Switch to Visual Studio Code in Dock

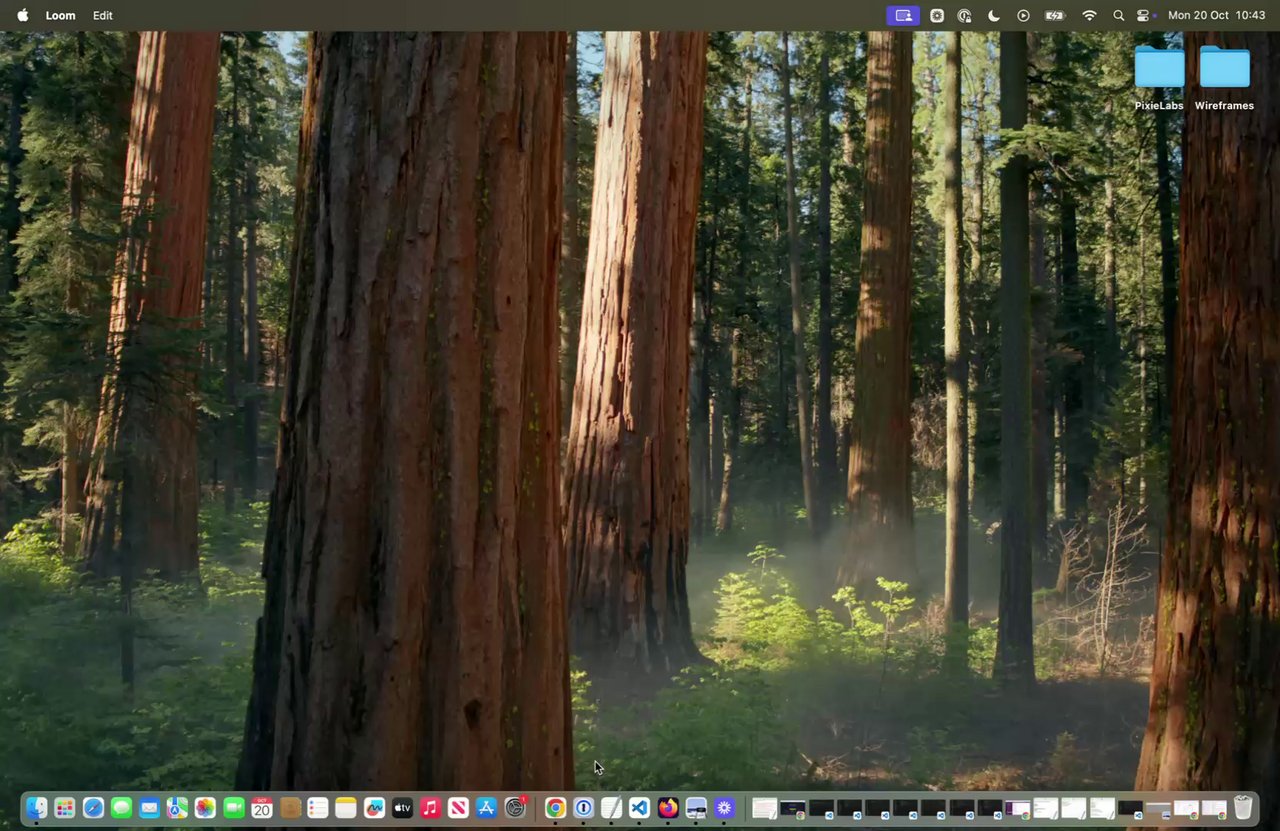click(639, 808)
